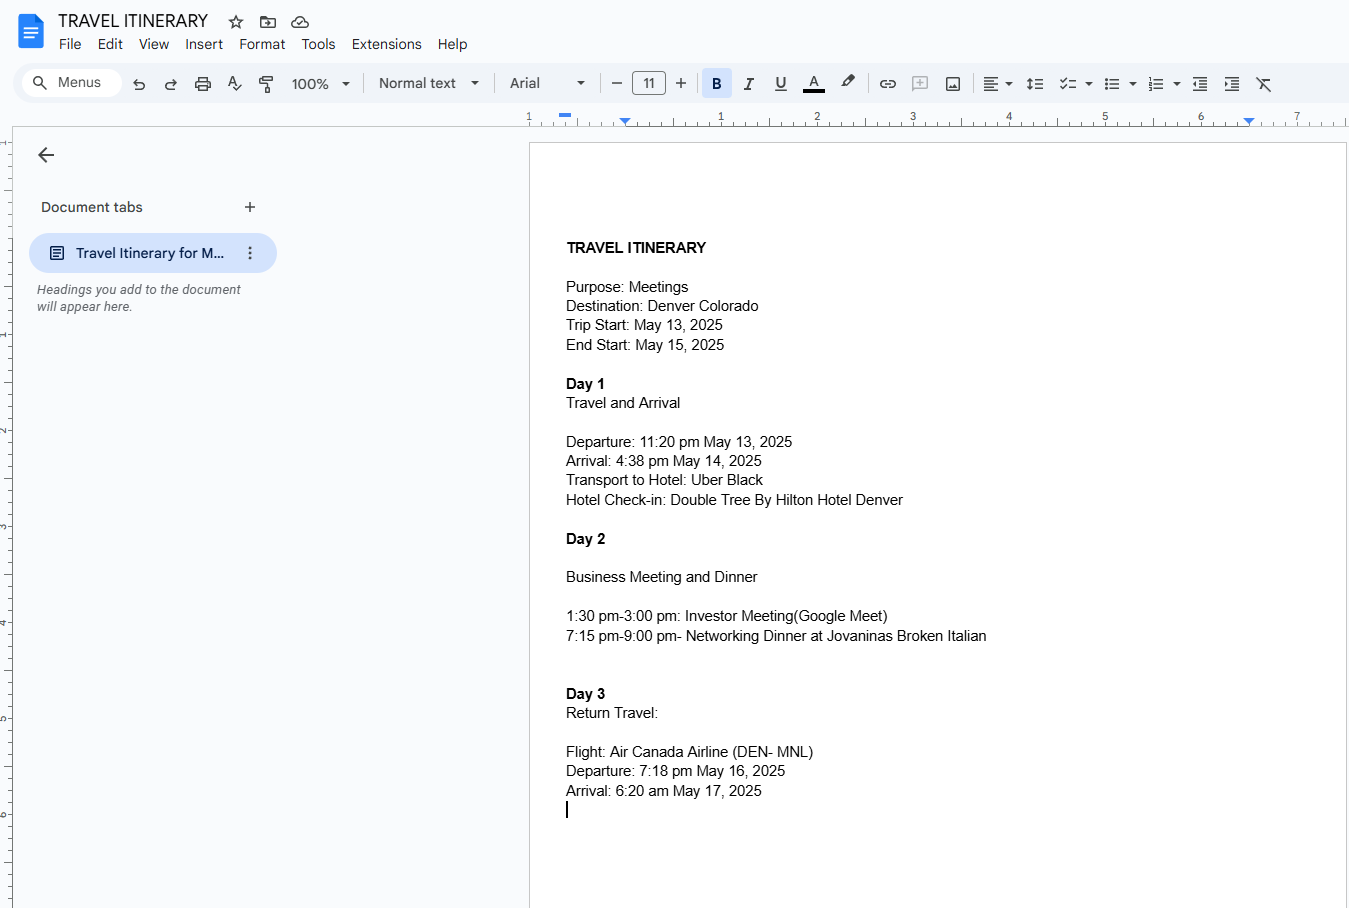Image resolution: width=1349 pixels, height=908 pixels.
Task: Toggle bold formatting
Action: point(717,84)
